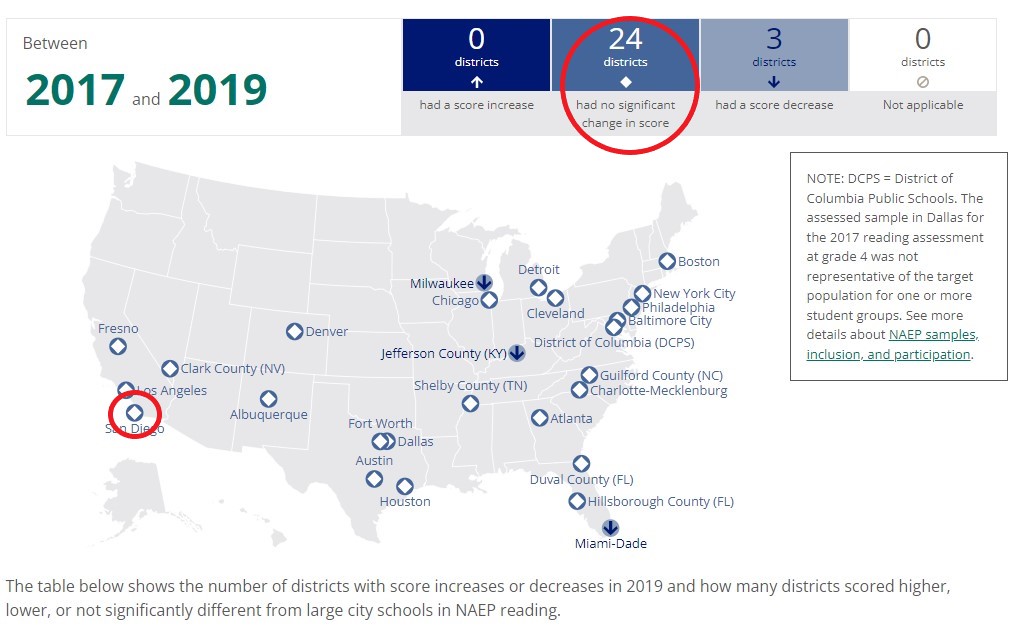1035x636 pixels.
Task: Select the Atlanta map marker
Action: [x=540, y=418]
